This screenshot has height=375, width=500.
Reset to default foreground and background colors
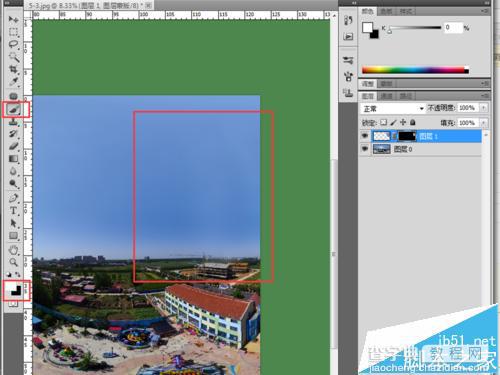point(9,275)
